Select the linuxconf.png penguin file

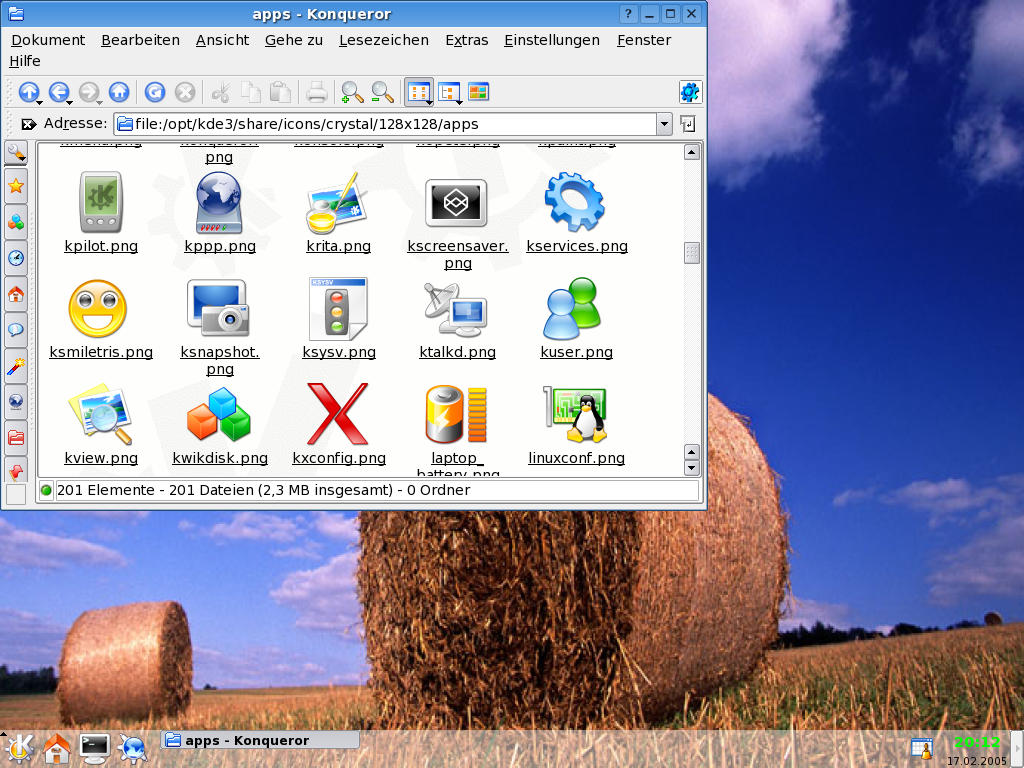pos(576,424)
